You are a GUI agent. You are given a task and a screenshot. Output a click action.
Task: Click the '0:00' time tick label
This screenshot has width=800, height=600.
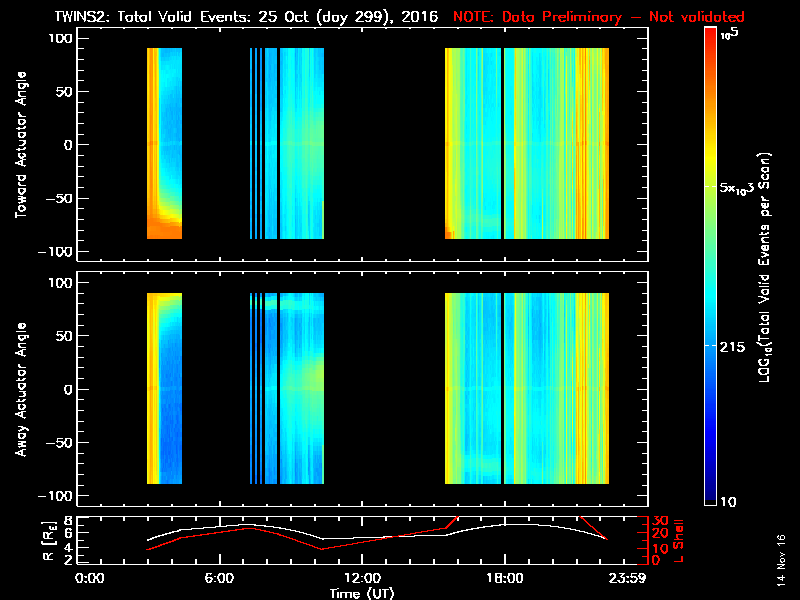coord(90,578)
